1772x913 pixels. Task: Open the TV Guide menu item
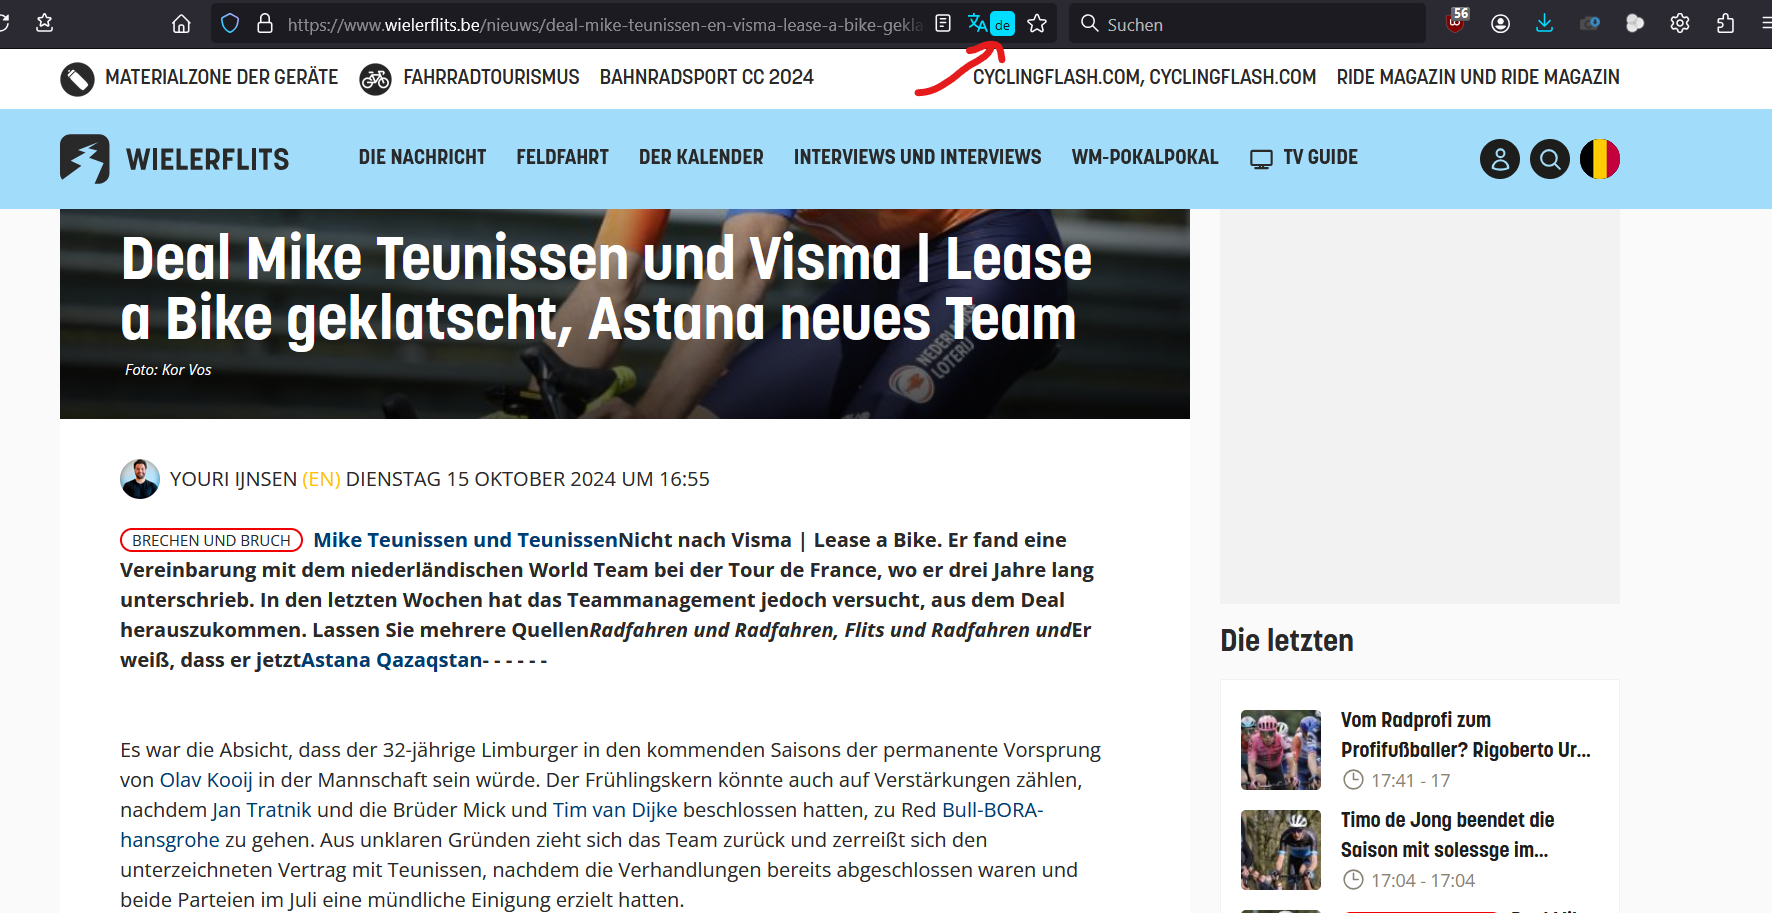coord(1304,158)
